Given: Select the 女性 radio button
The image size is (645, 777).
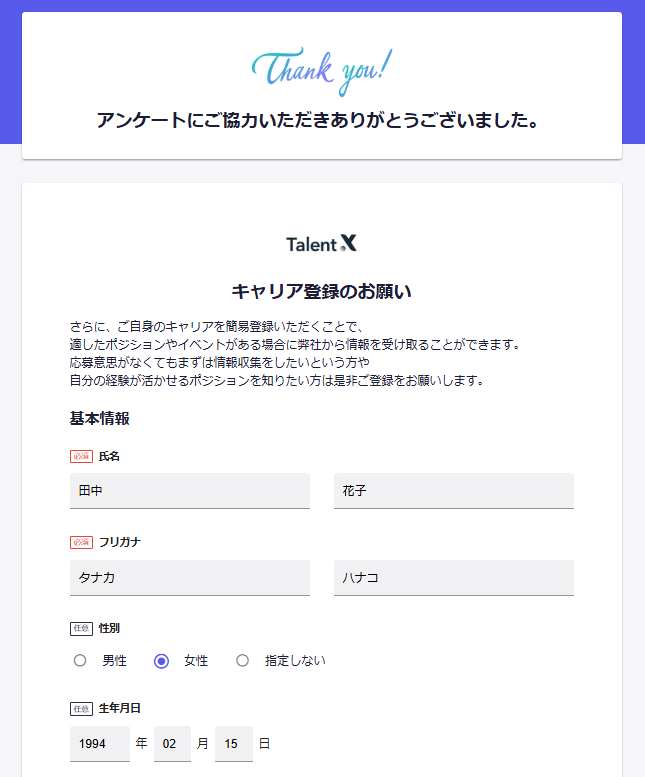Looking at the screenshot, I should tap(161, 661).
